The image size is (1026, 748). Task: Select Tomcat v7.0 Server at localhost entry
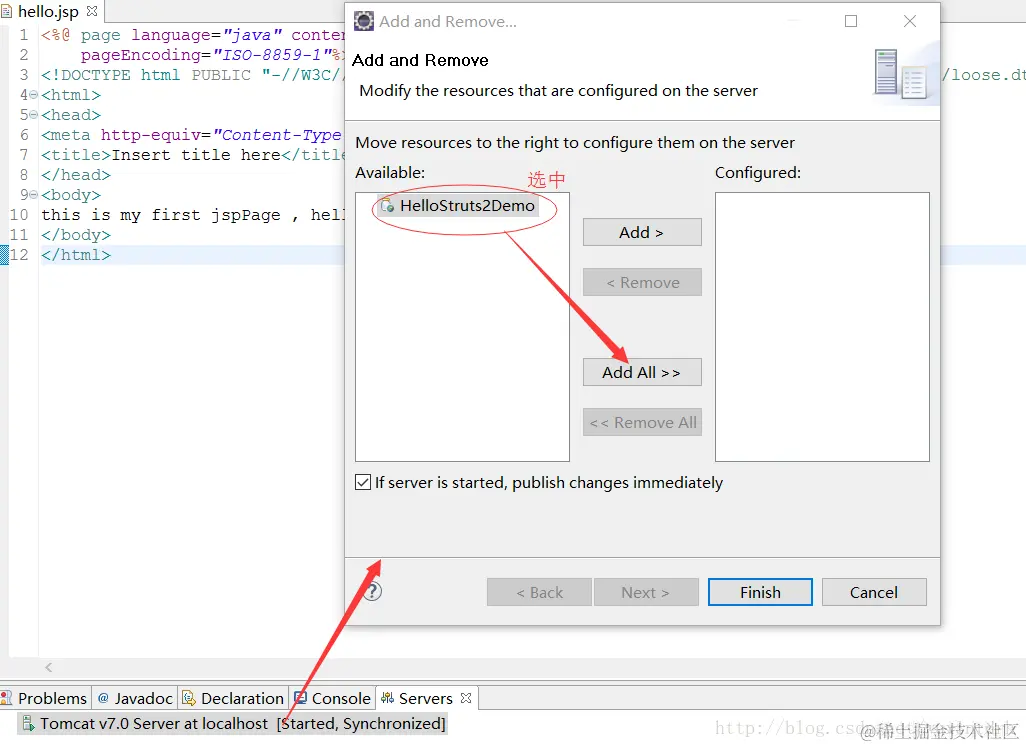point(233,724)
